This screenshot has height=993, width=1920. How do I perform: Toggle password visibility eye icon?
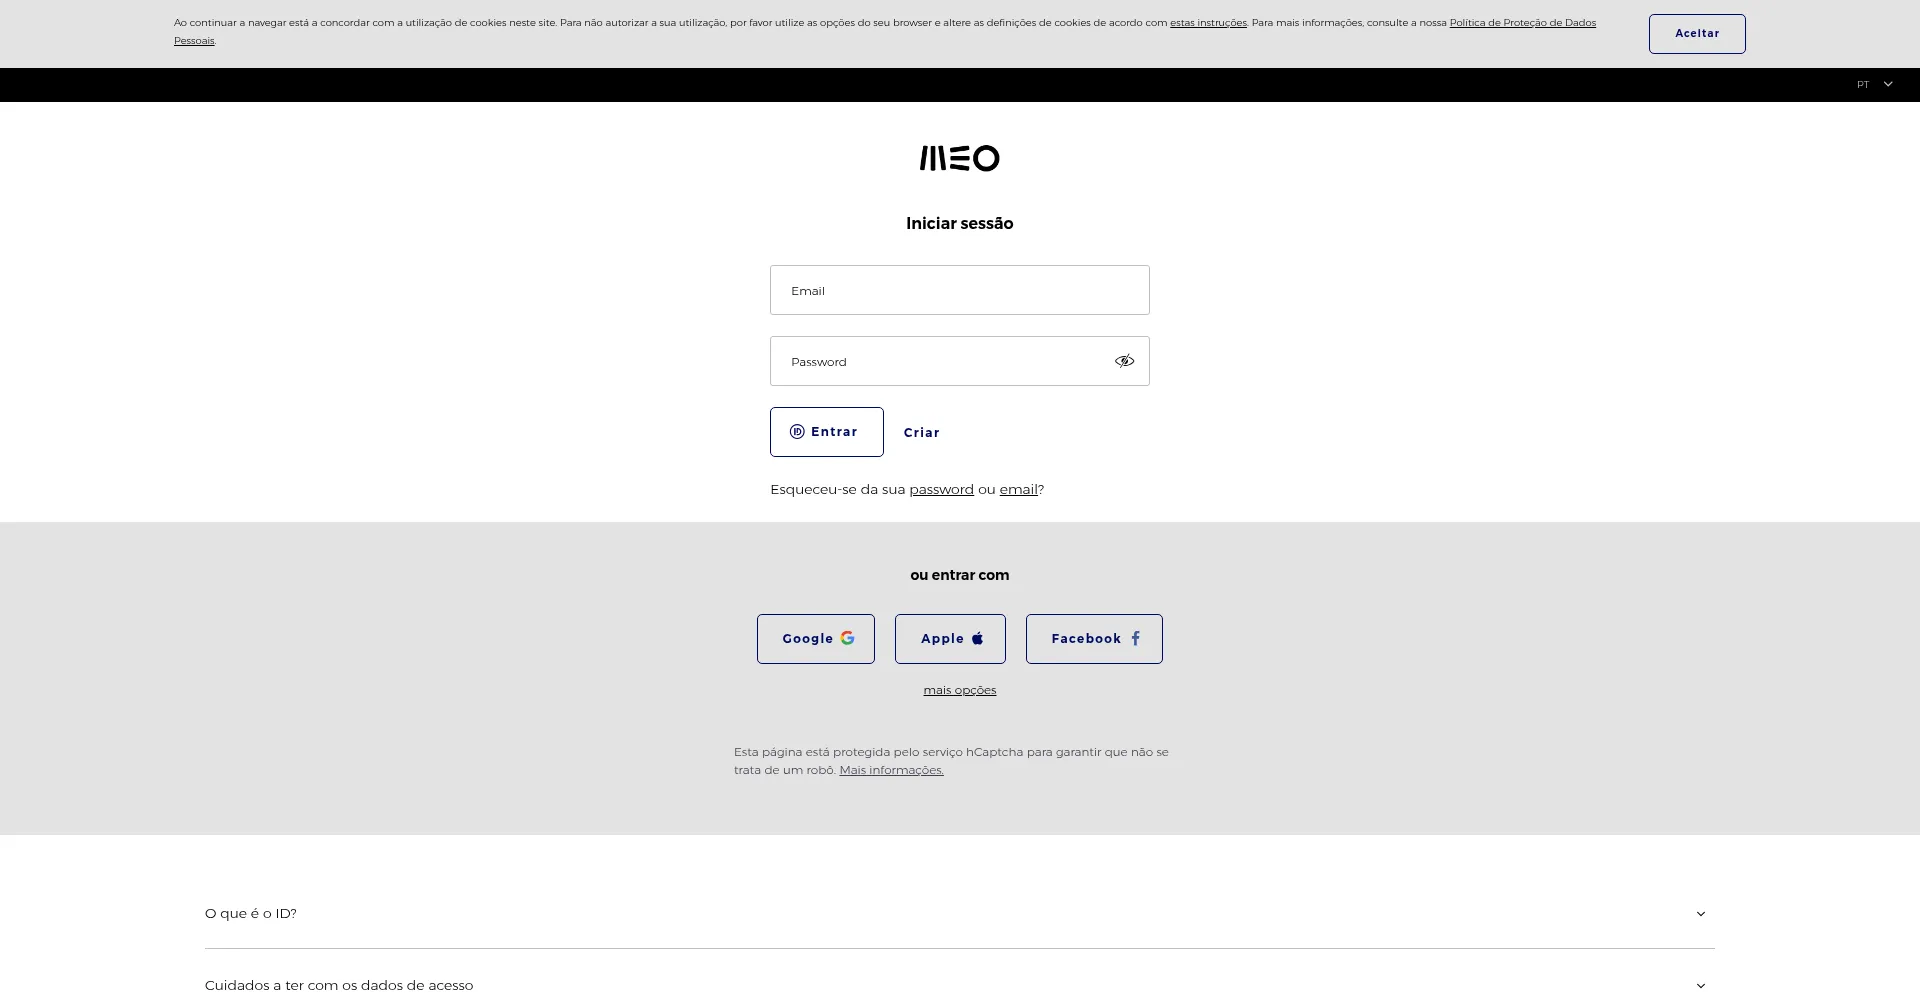1124,361
